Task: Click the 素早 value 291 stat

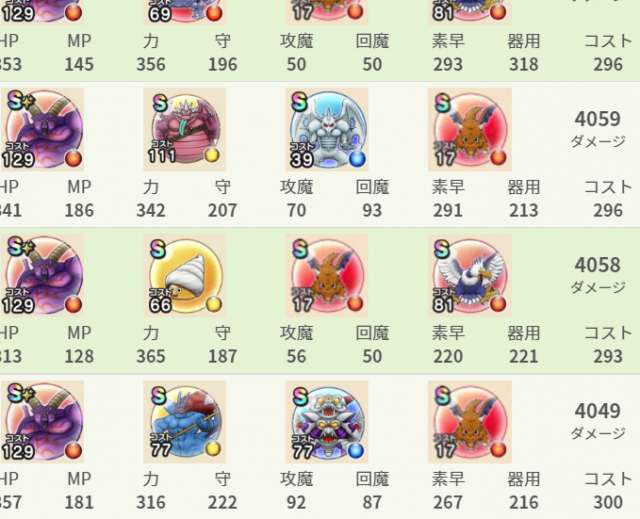Action: (x=448, y=211)
